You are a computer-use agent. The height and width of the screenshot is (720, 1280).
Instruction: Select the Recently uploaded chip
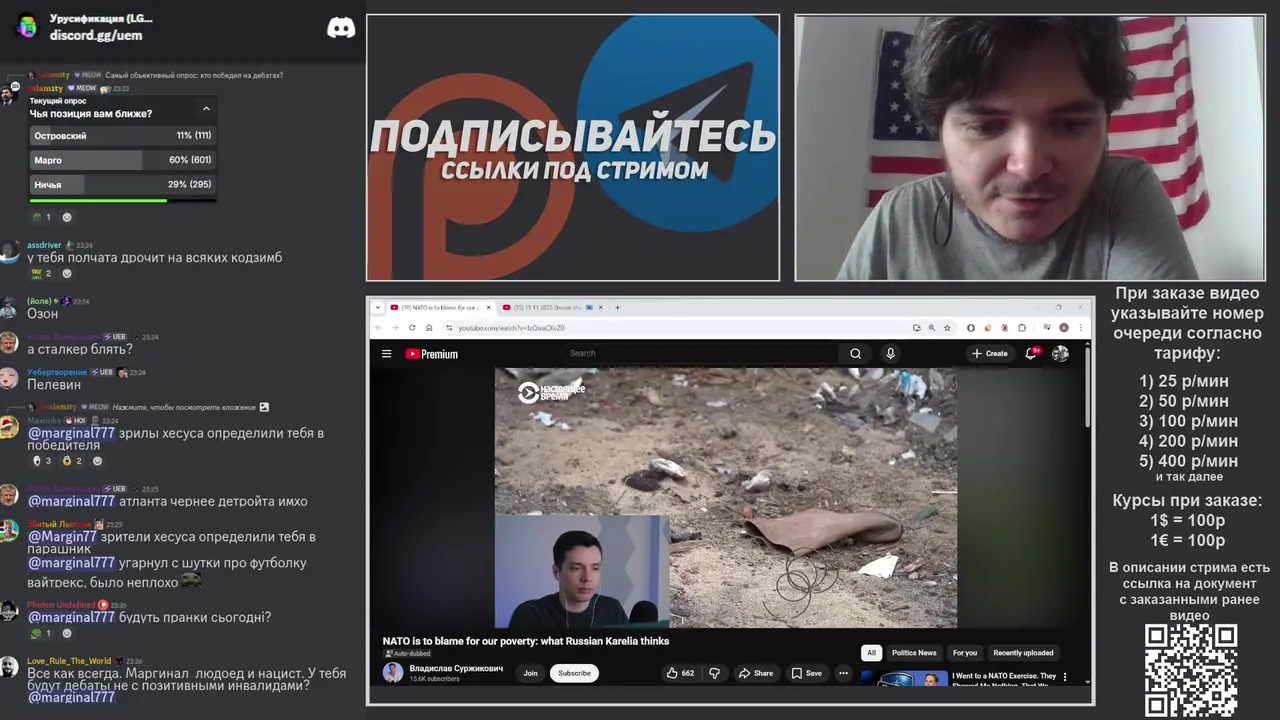tap(1023, 653)
